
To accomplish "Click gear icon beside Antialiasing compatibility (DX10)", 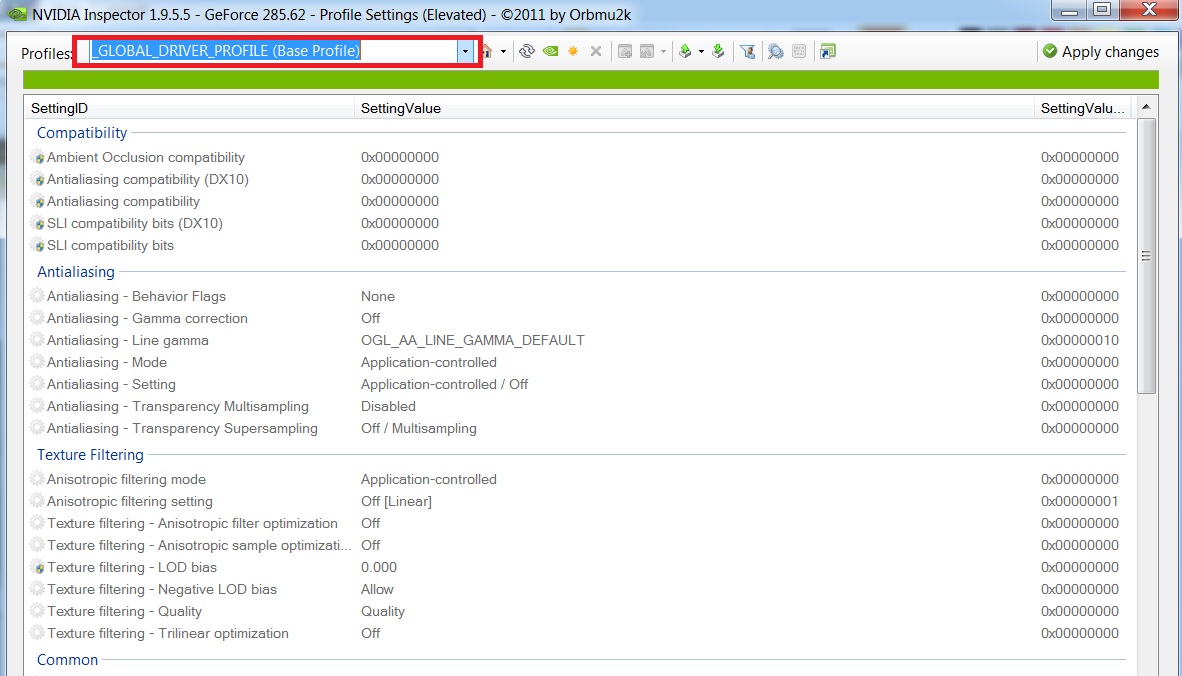I will 37,179.
